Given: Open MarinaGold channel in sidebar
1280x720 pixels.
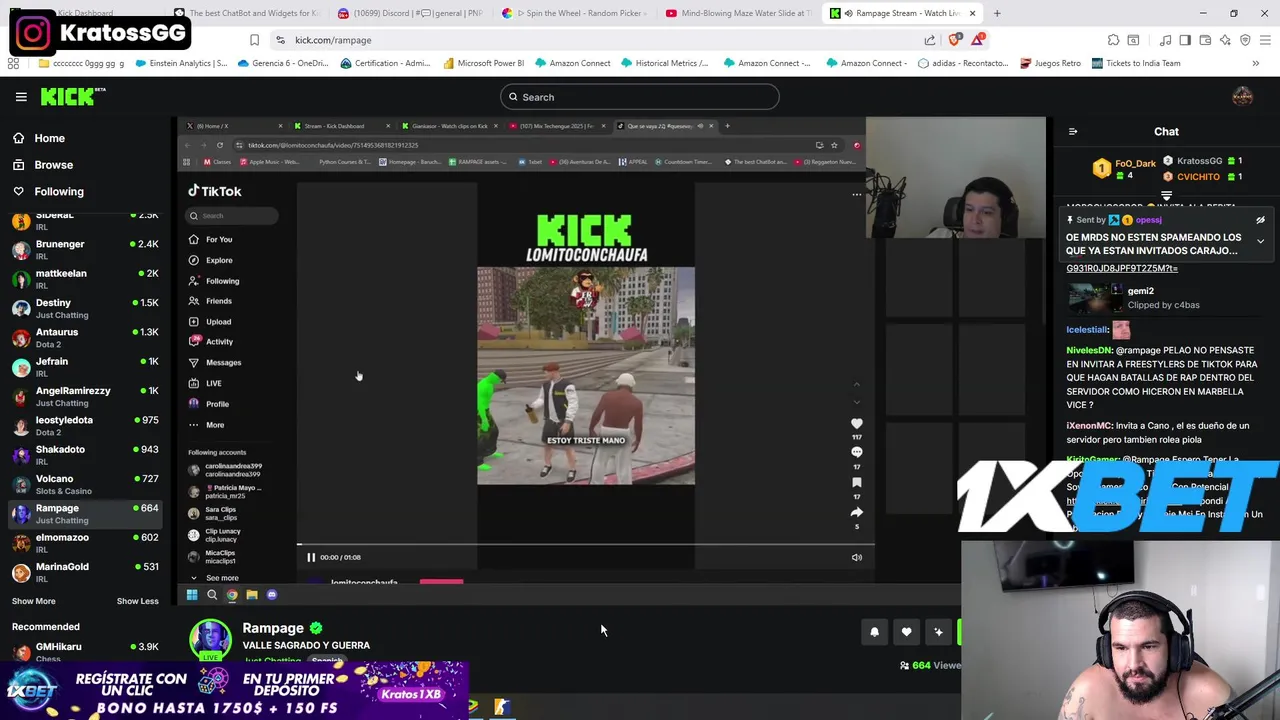Looking at the screenshot, I should (x=85, y=572).
